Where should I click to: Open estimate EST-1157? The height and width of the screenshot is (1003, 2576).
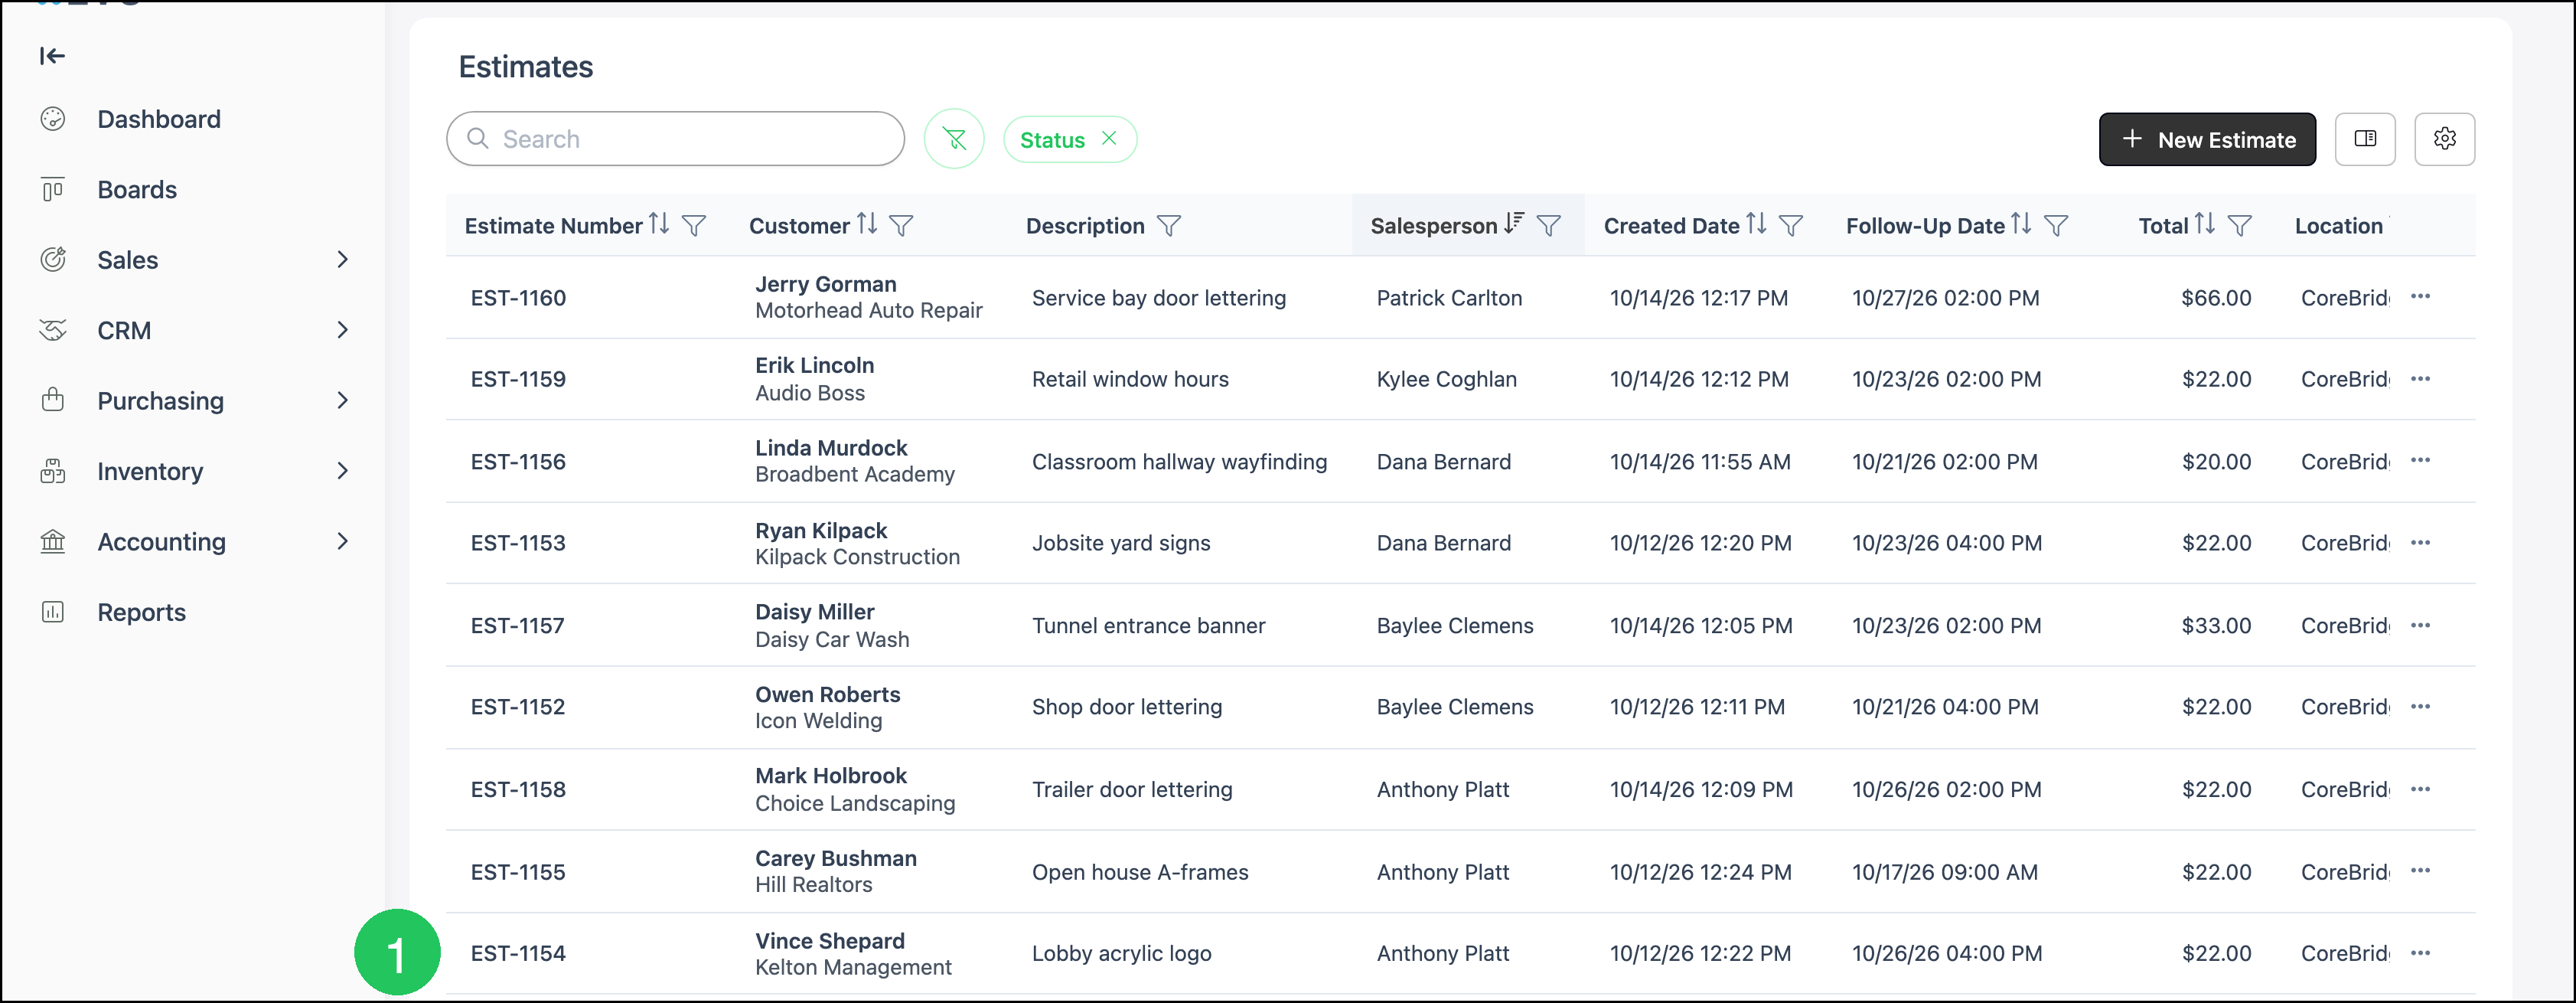coord(518,626)
